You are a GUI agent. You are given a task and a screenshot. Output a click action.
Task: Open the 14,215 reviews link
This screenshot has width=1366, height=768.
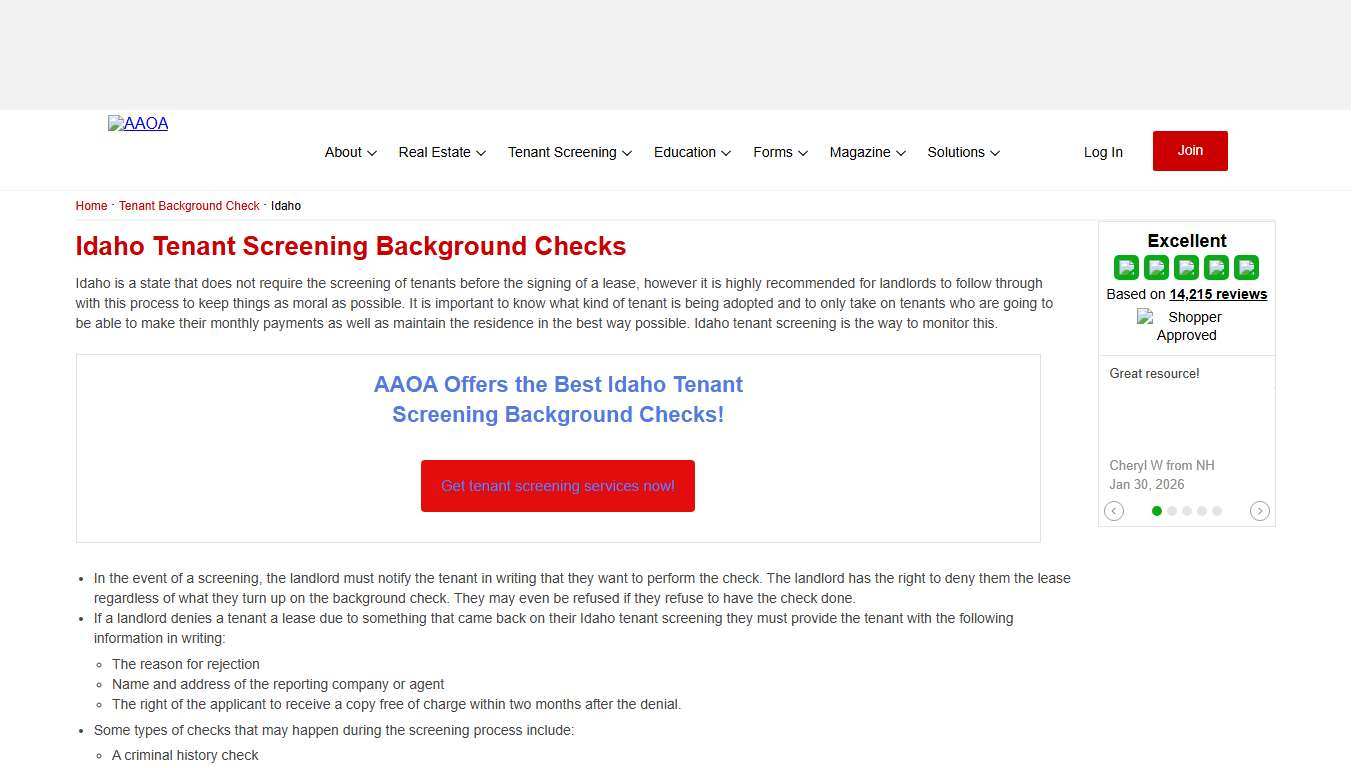(x=1218, y=294)
